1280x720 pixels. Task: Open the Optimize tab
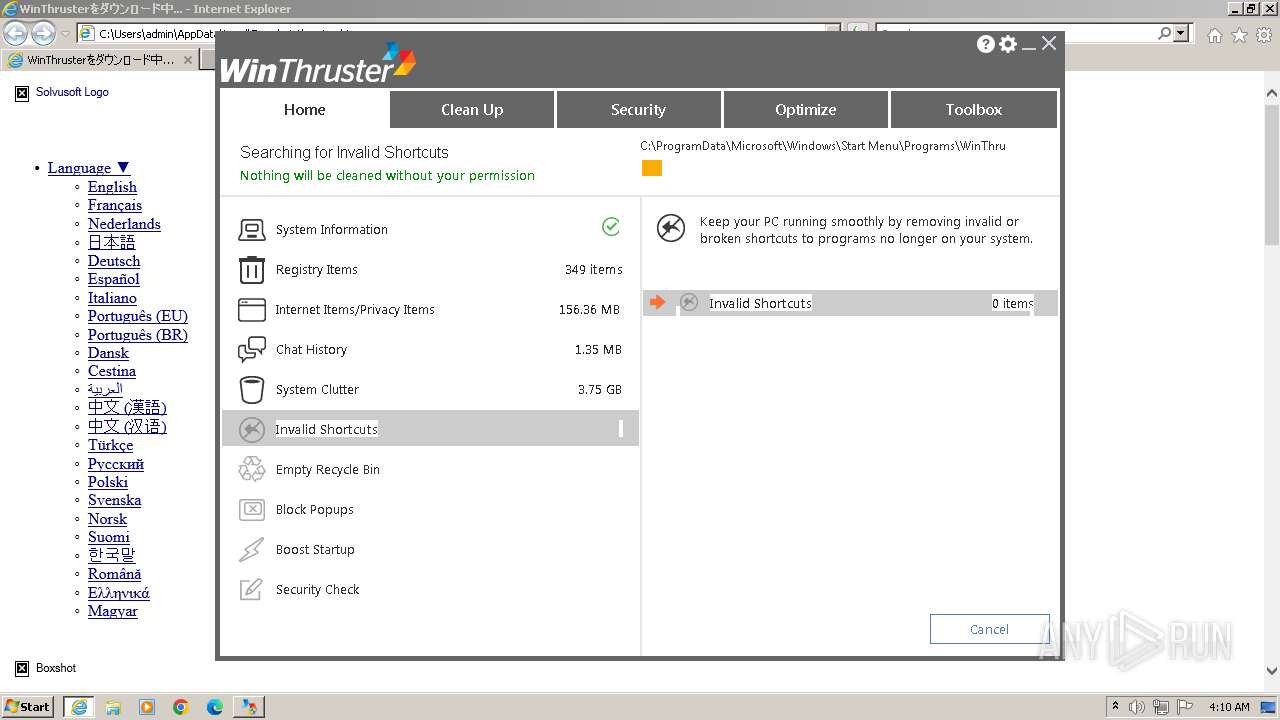805,110
